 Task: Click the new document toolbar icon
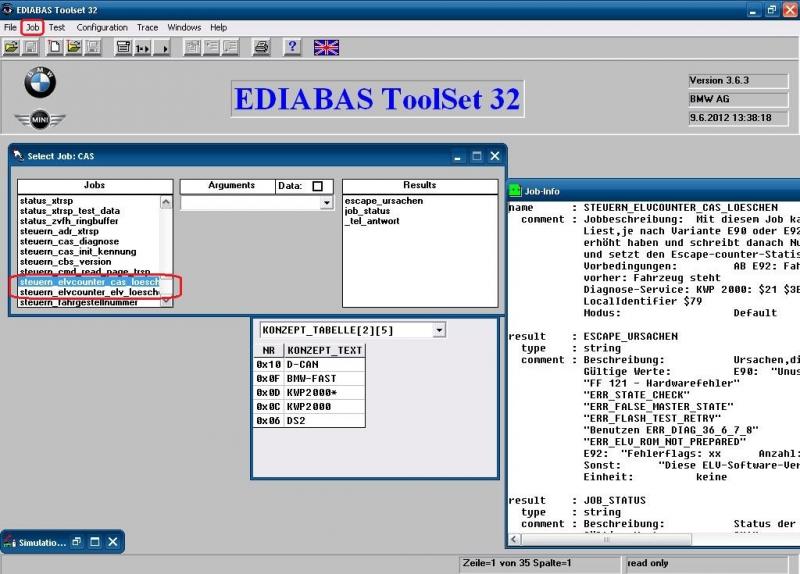point(55,47)
